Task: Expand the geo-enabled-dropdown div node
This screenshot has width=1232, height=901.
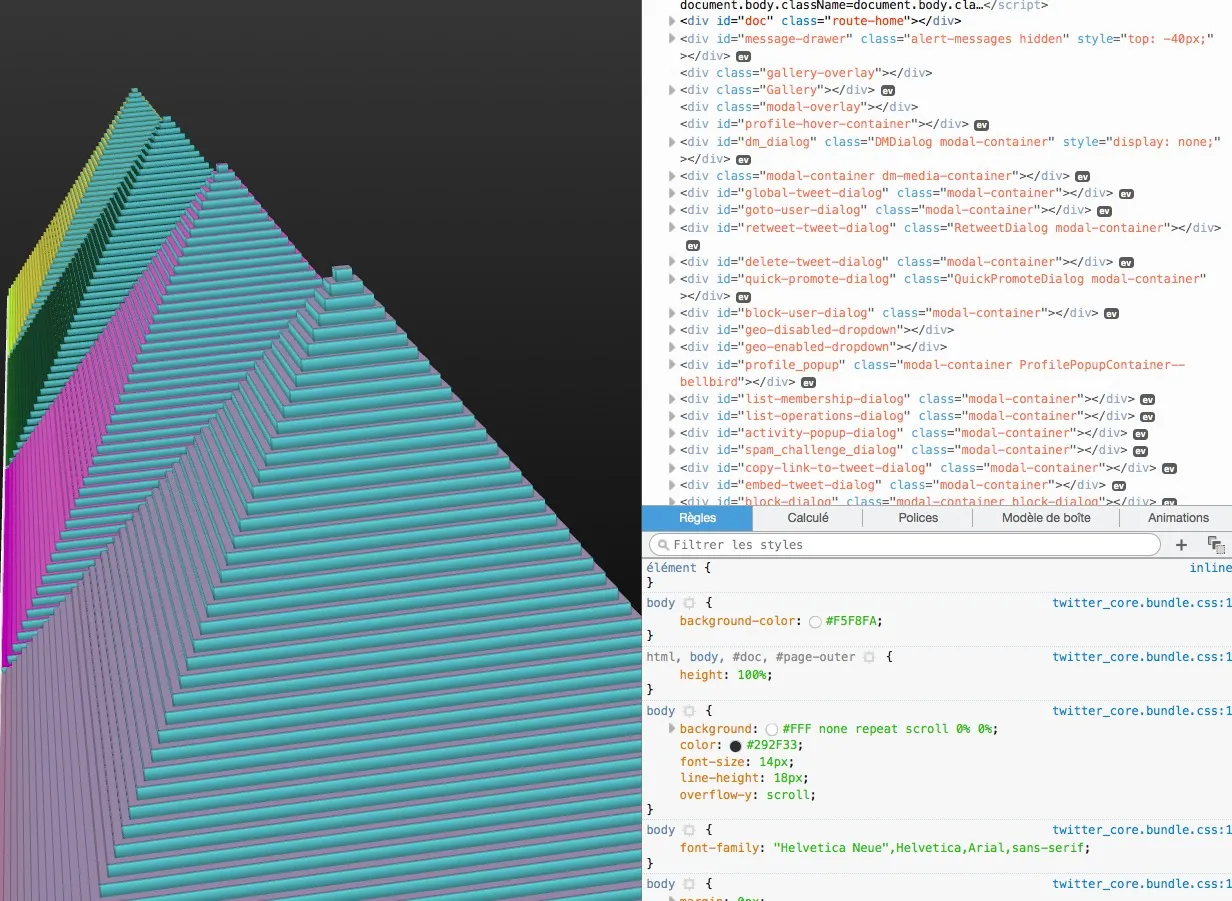Action: 673,347
